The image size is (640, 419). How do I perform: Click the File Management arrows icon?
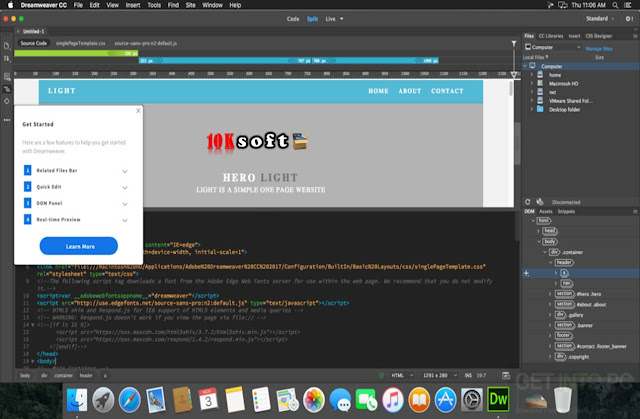click(7, 59)
